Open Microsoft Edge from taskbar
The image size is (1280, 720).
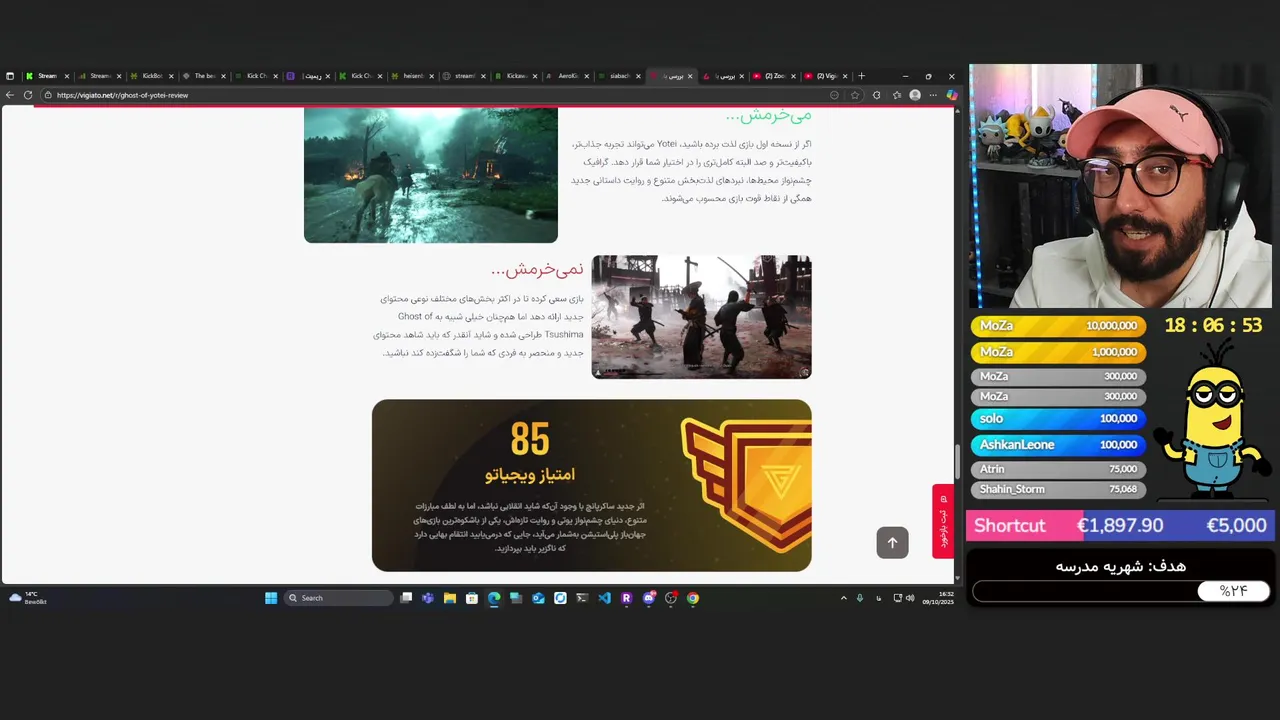(x=494, y=598)
